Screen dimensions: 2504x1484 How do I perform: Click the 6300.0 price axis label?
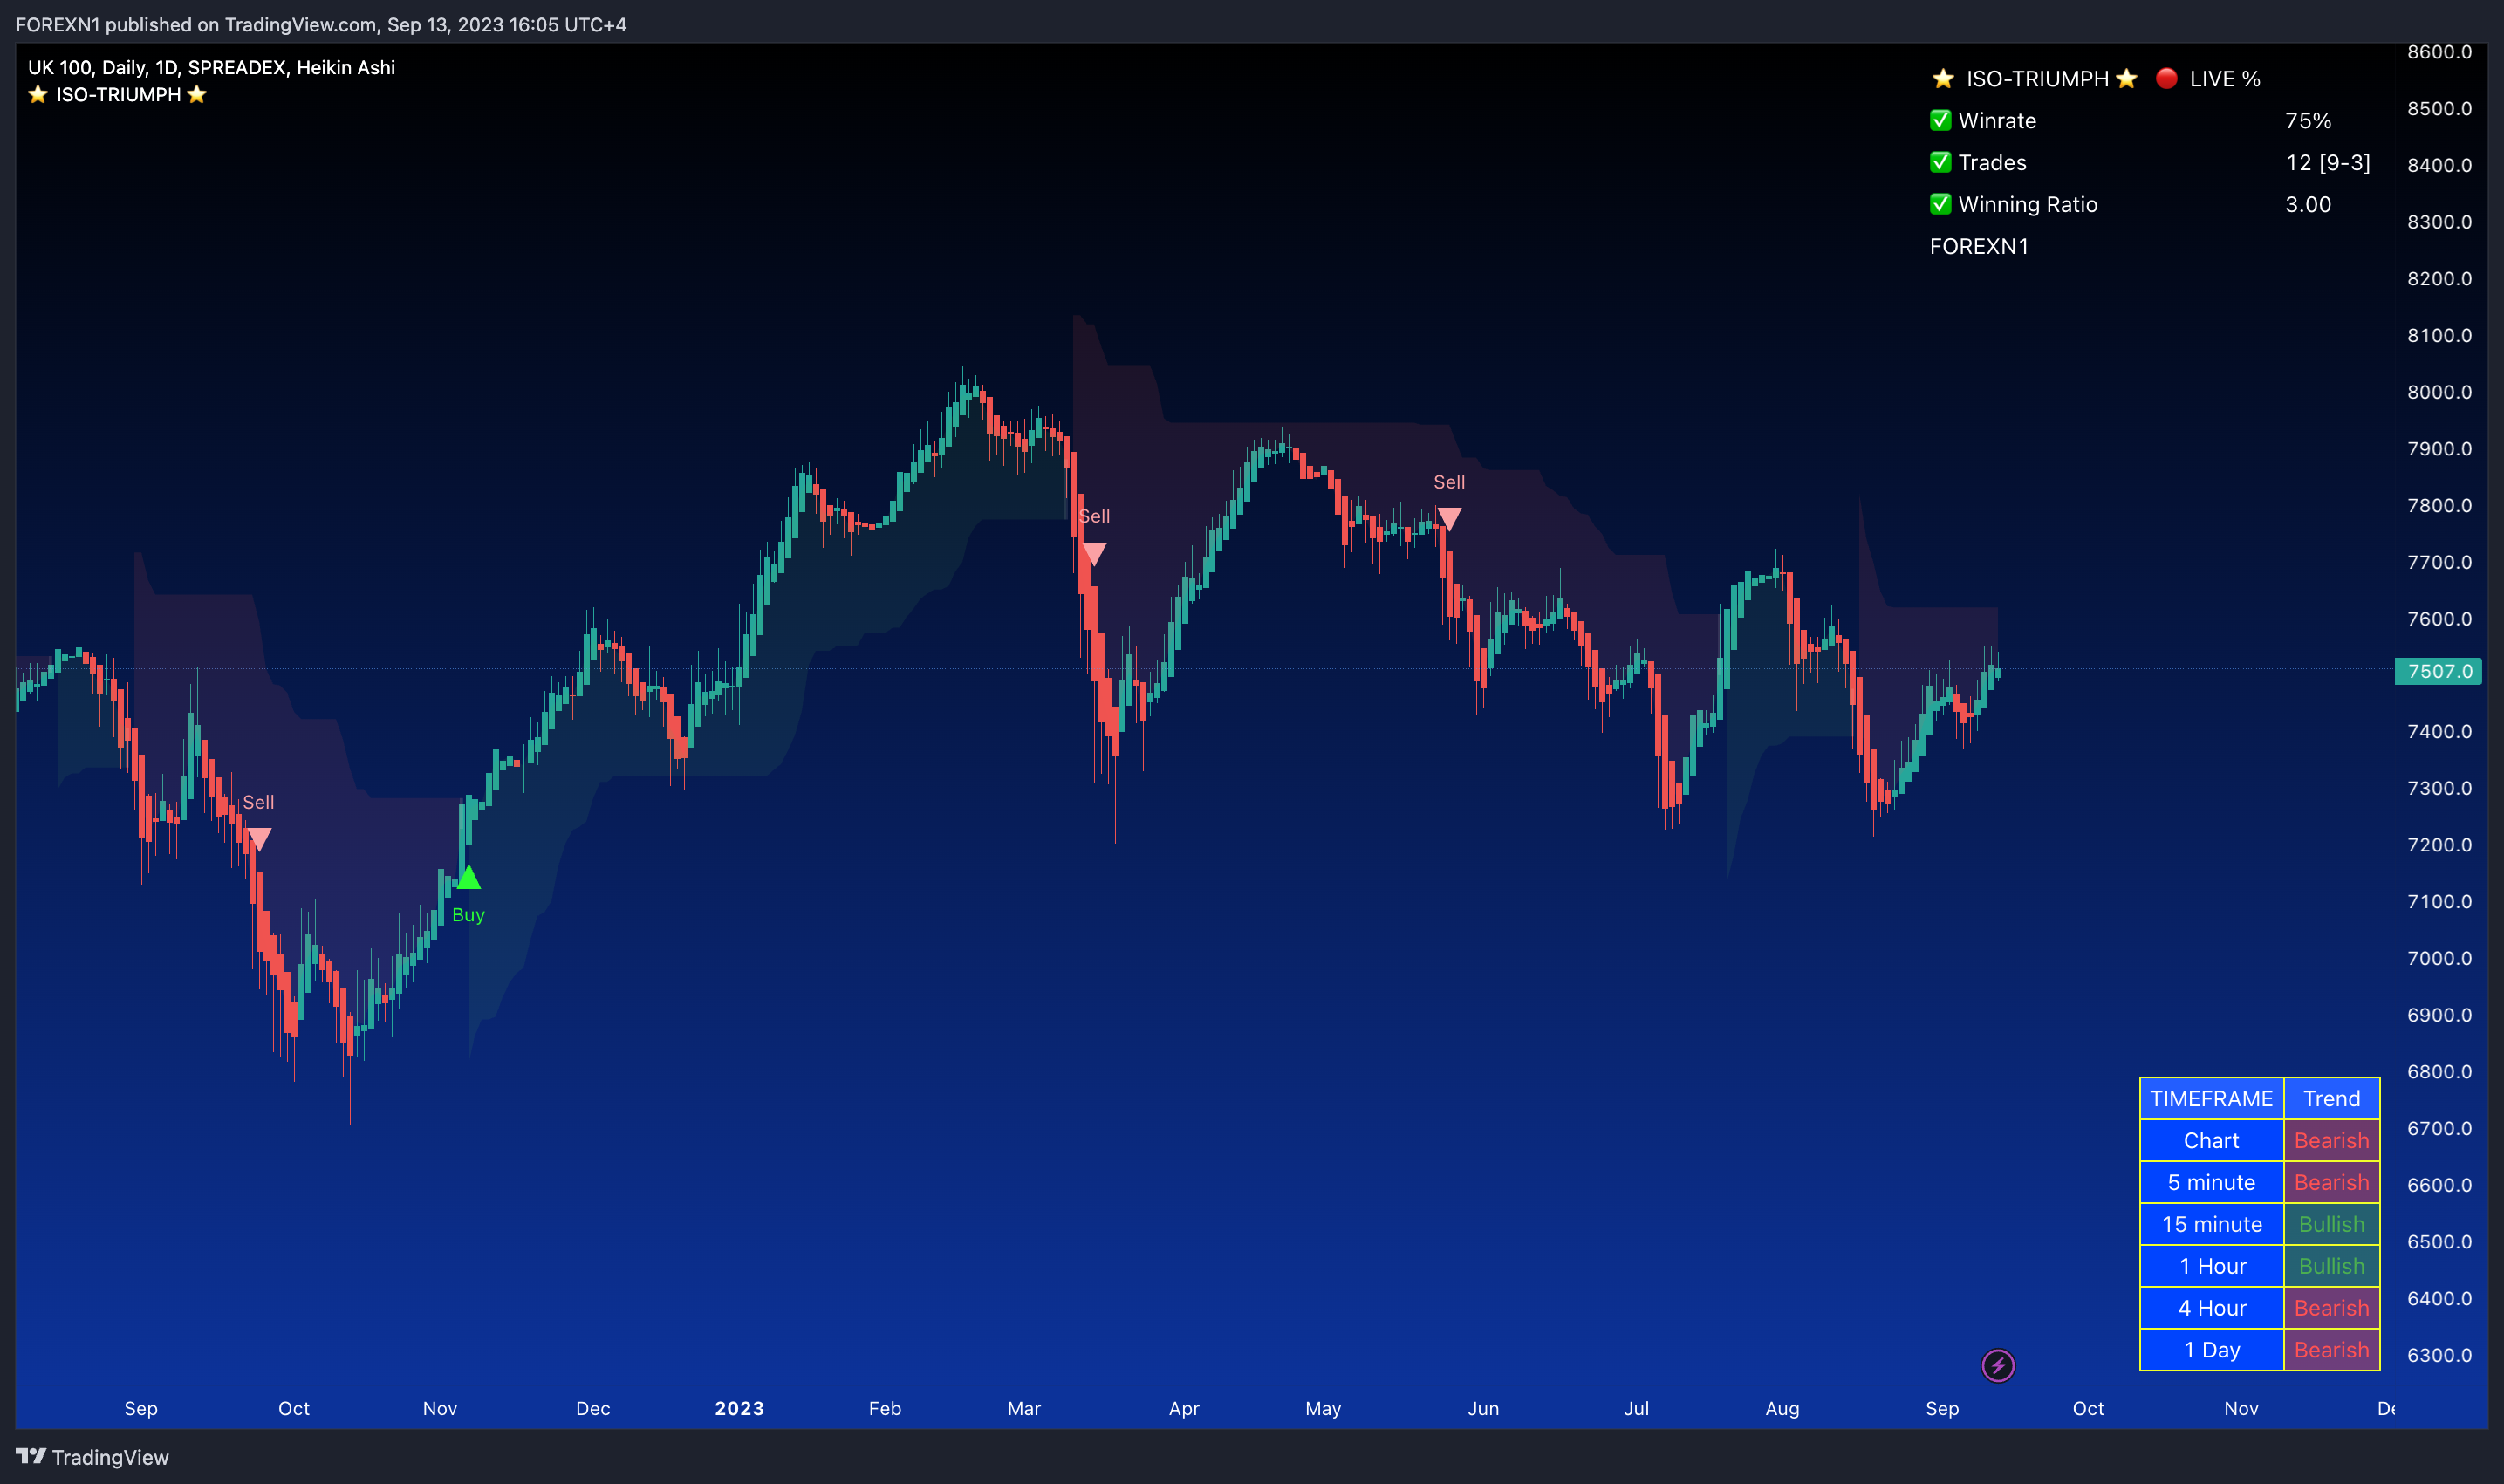[2439, 1355]
